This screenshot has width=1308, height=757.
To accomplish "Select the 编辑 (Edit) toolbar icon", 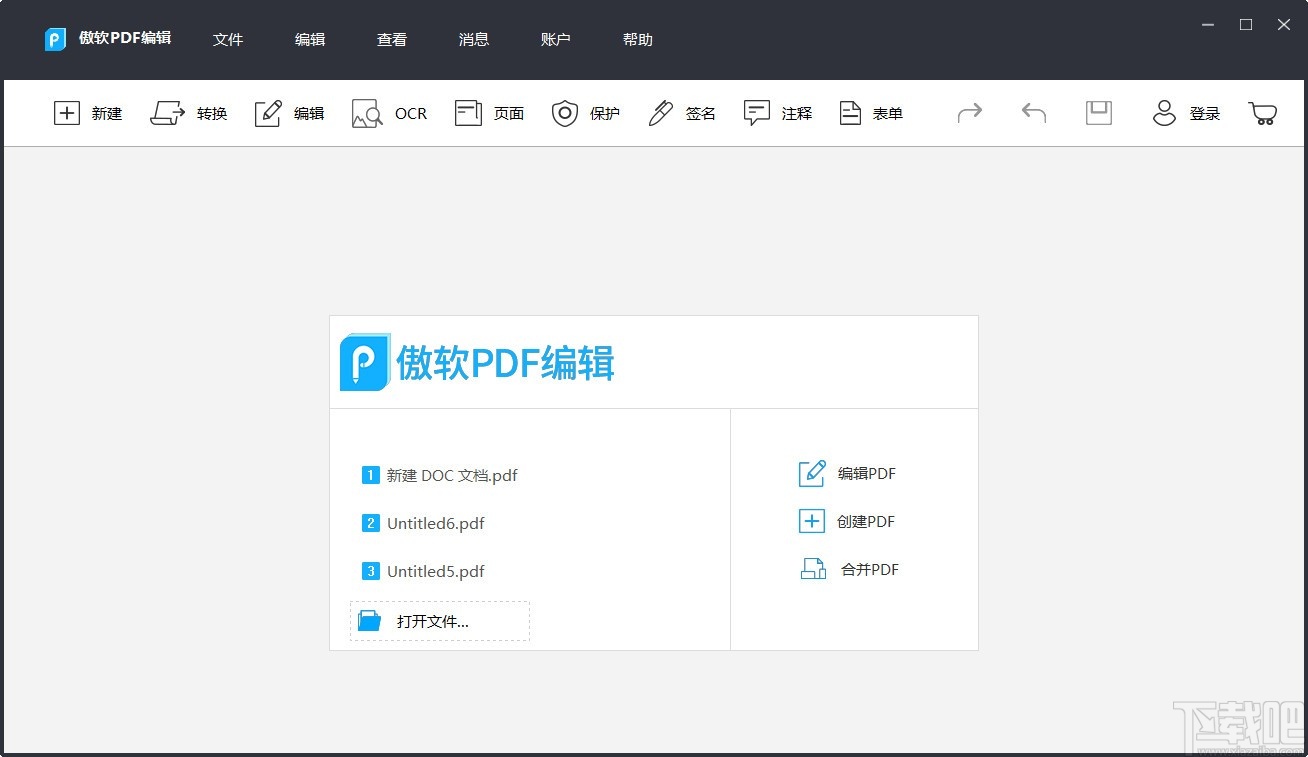I will [x=289, y=113].
